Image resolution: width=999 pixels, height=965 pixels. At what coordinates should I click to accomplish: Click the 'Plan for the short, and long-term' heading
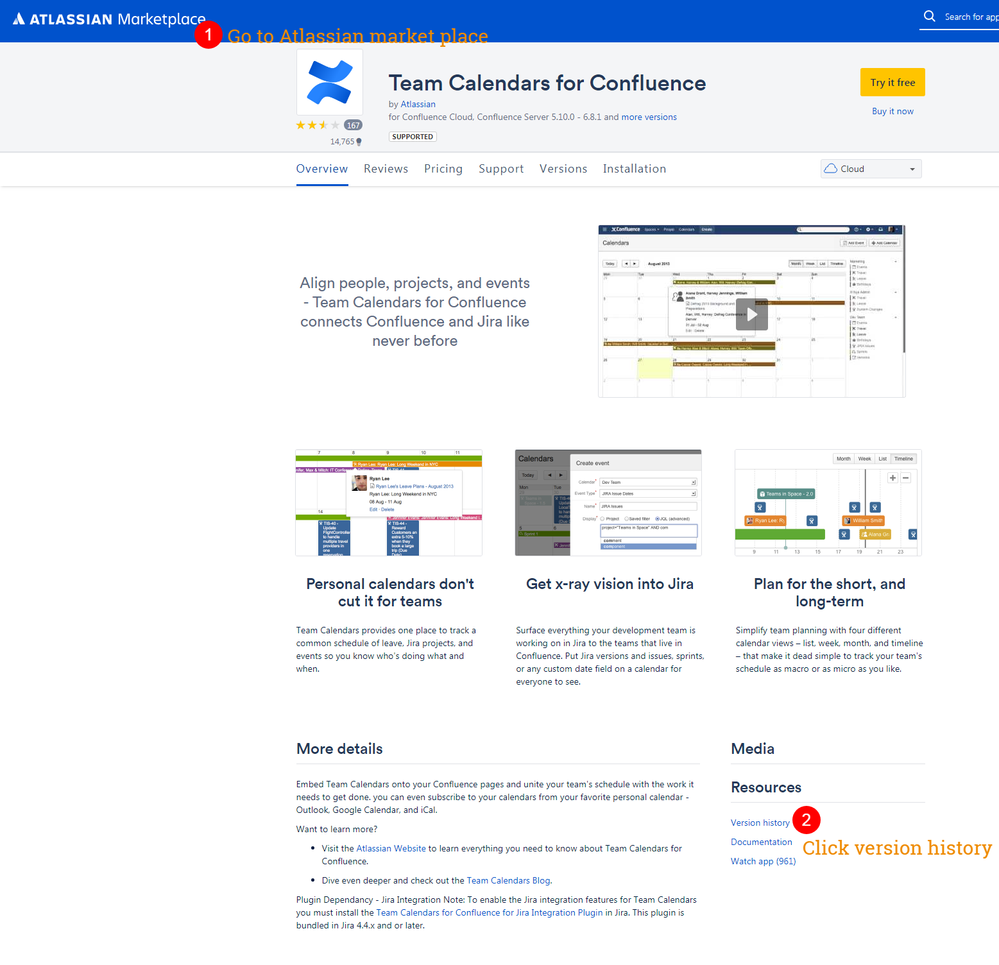point(829,592)
